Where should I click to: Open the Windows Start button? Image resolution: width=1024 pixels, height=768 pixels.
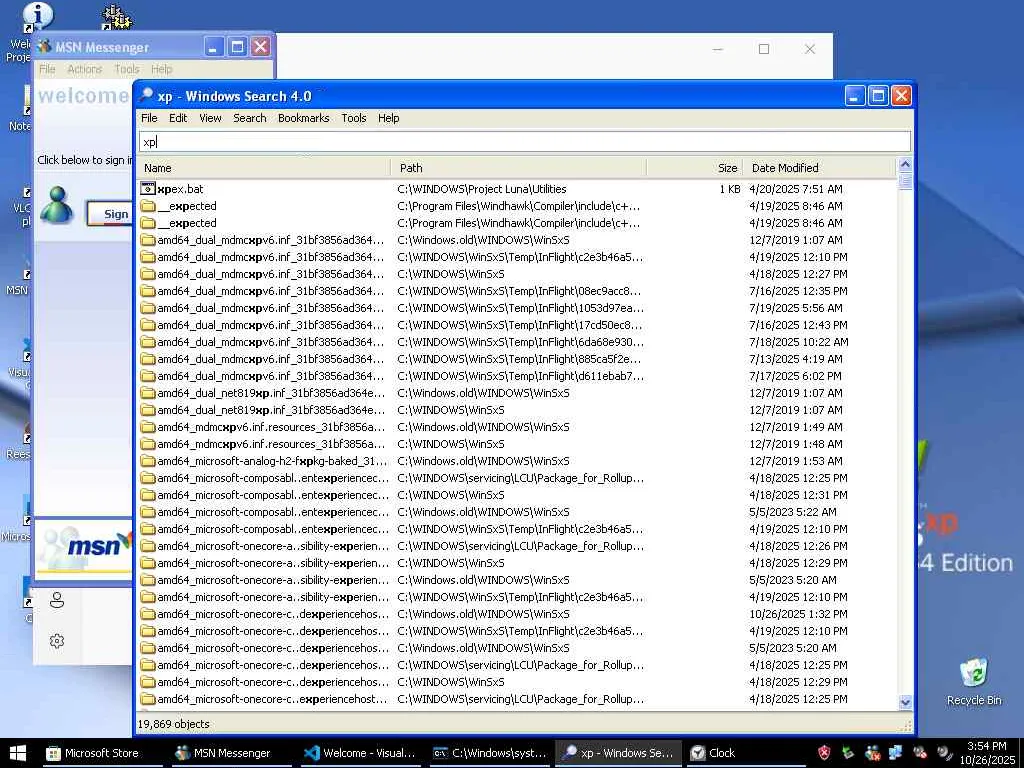coord(18,753)
